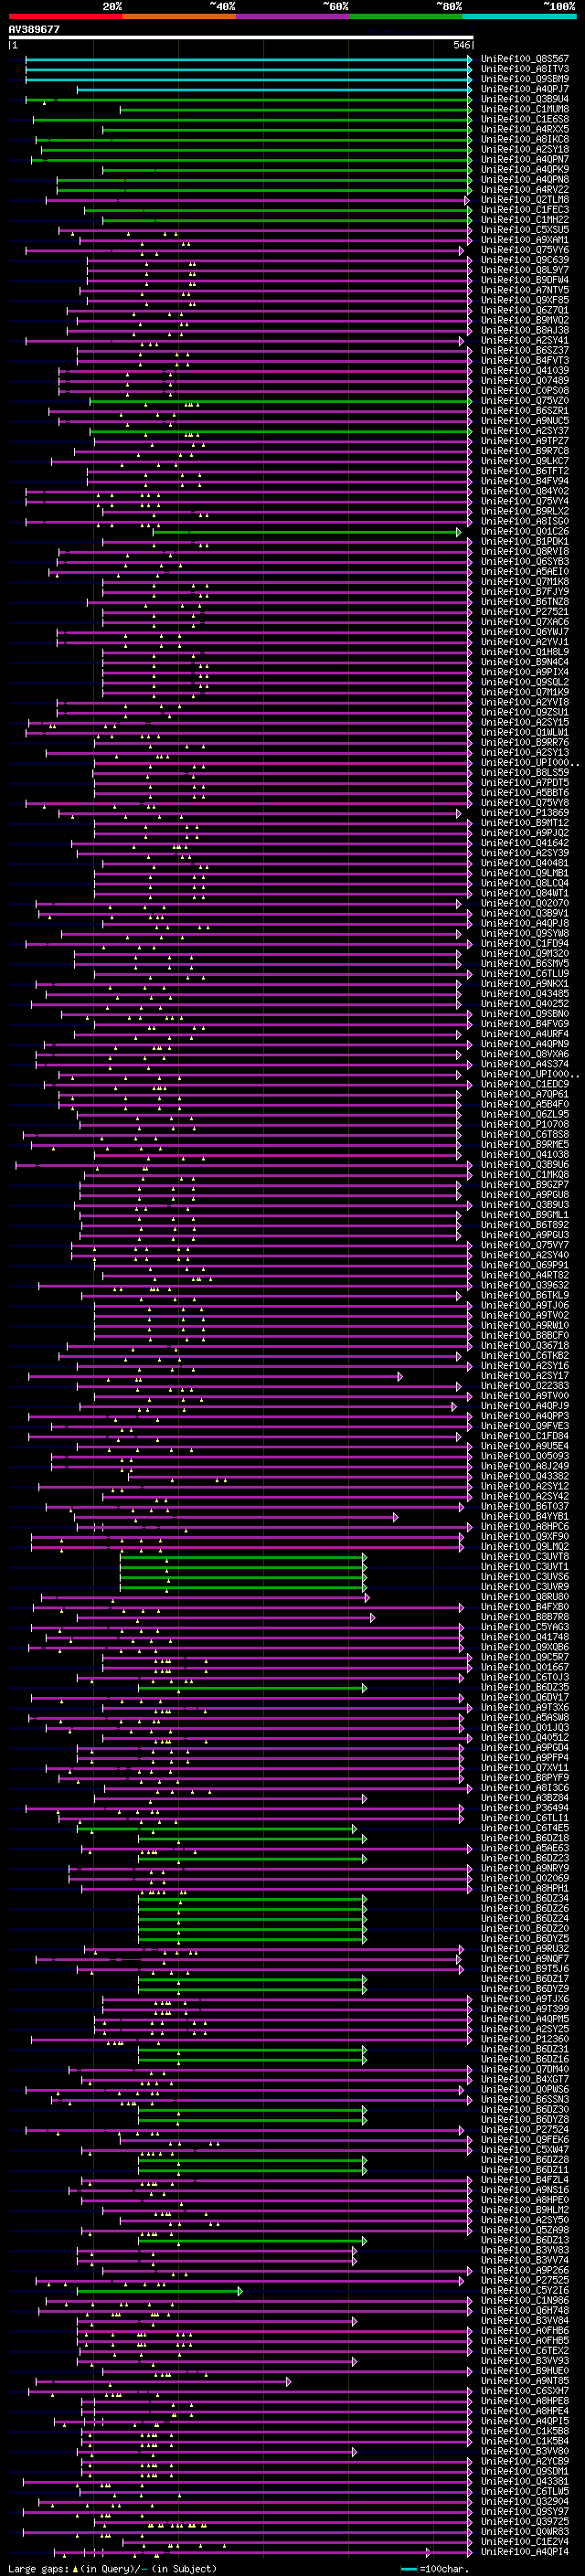Click the UniRef100_C5XSU5 label
Screen dimensions: 585x2576
tap(525, 230)
